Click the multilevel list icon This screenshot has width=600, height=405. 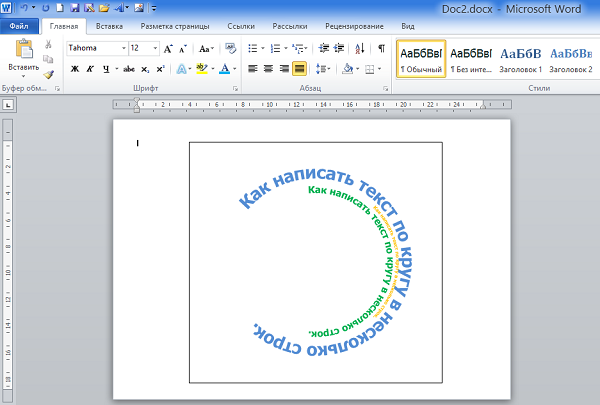[298, 48]
